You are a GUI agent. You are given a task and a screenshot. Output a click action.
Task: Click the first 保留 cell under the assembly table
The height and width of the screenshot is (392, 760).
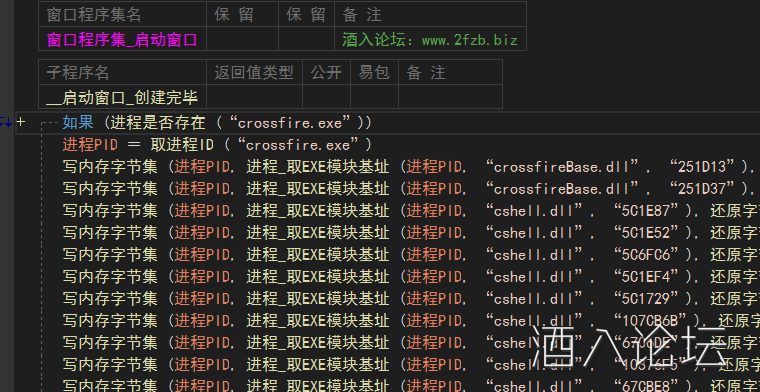coord(242,39)
